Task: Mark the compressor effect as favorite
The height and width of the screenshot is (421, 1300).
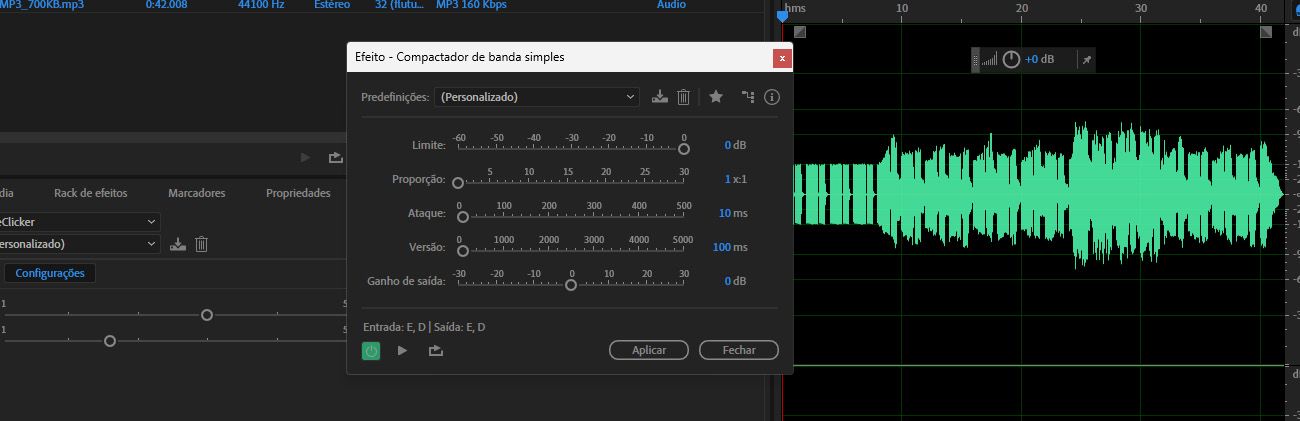Action: coord(716,97)
